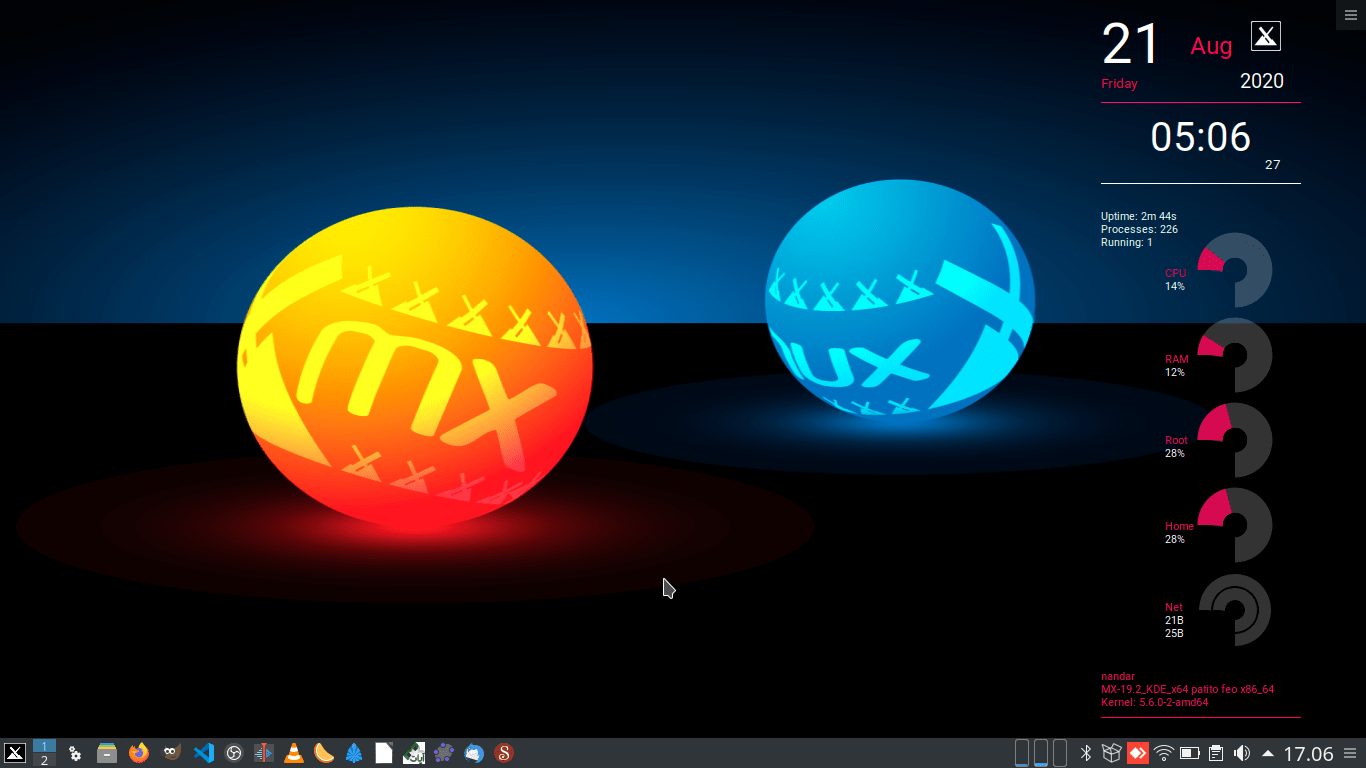Open the package updater box tray icon
This screenshot has width=1366, height=768.
click(1111, 753)
